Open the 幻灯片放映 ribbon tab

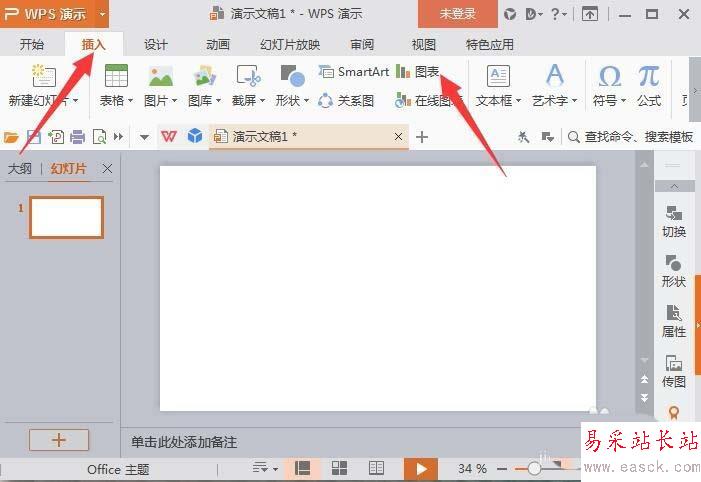click(x=290, y=45)
